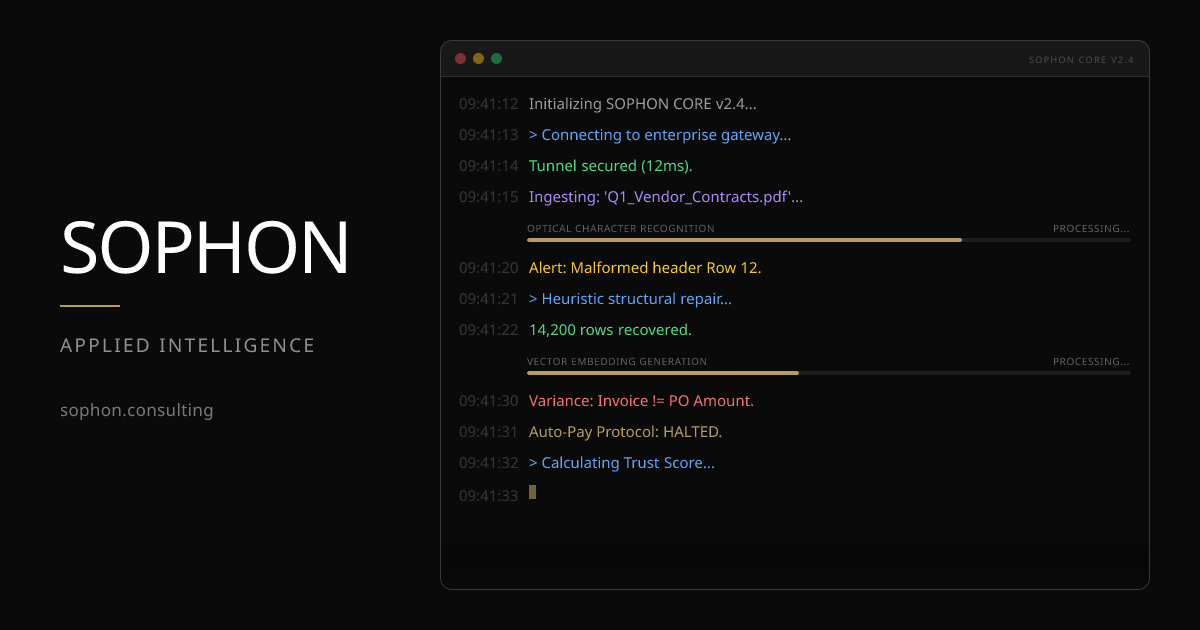Select 'Variance: Invoice != PO Amount.' line

pyautogui.click(x=641, y=401)
